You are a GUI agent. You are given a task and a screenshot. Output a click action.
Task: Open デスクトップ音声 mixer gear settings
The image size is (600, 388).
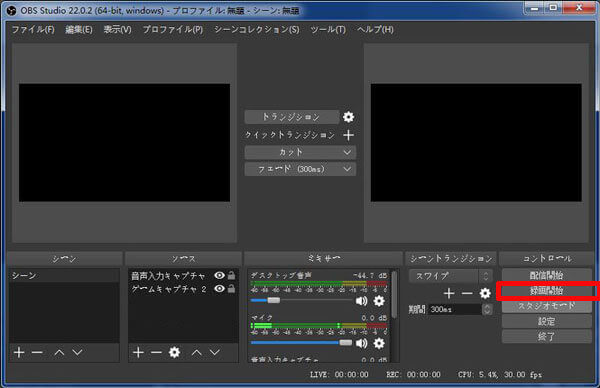tap(379, 301)
